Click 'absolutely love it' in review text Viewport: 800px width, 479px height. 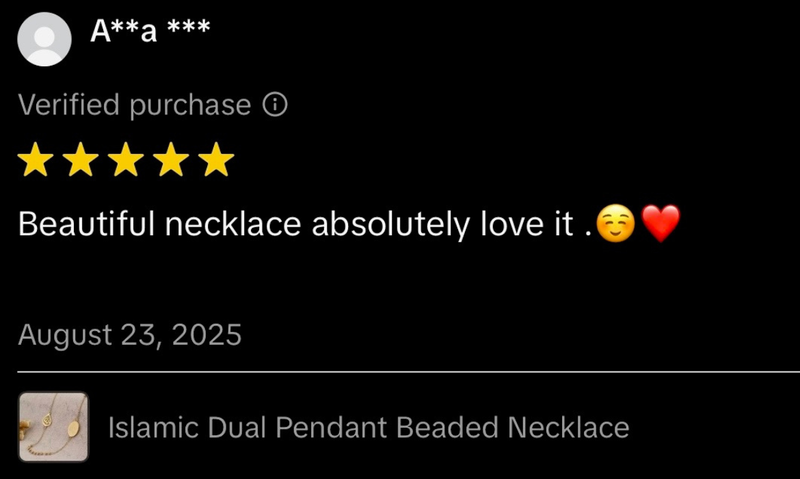point(442,224)
